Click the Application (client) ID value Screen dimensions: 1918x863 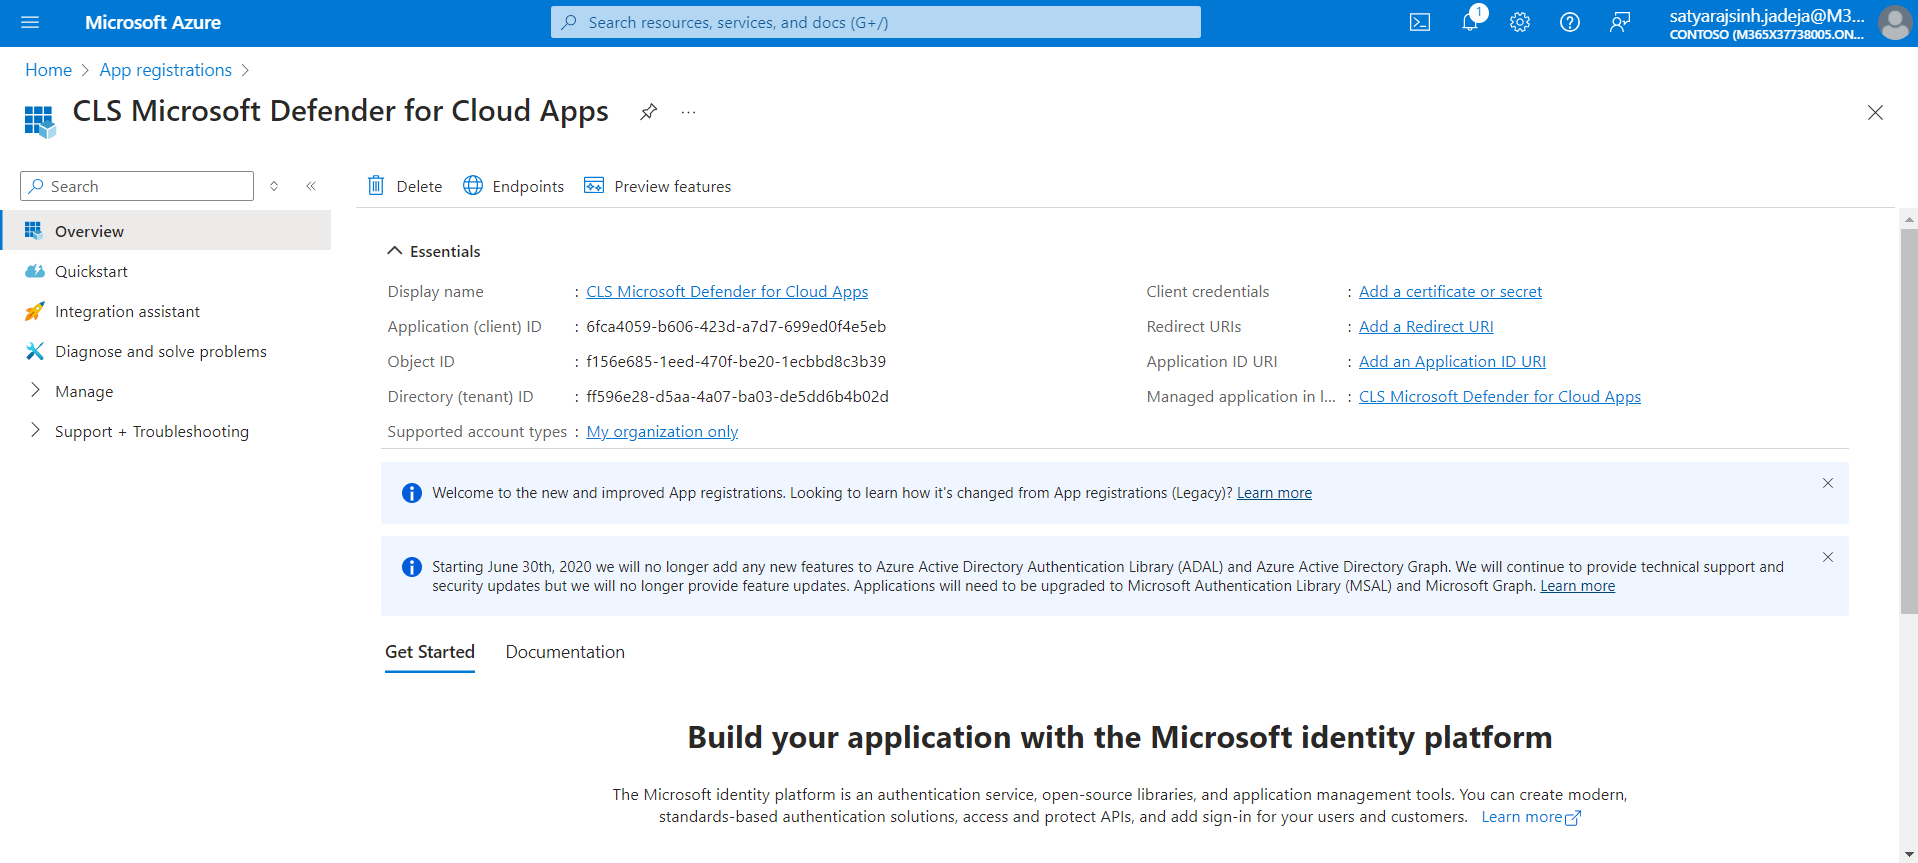point(736,326)
